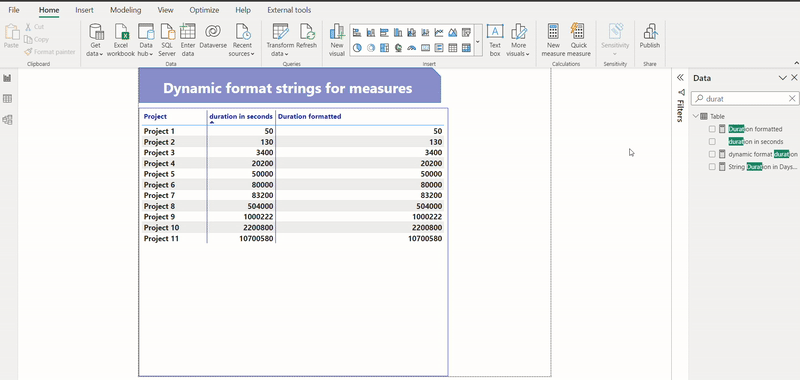Sort by the Project column header

[x=155, y=116]
